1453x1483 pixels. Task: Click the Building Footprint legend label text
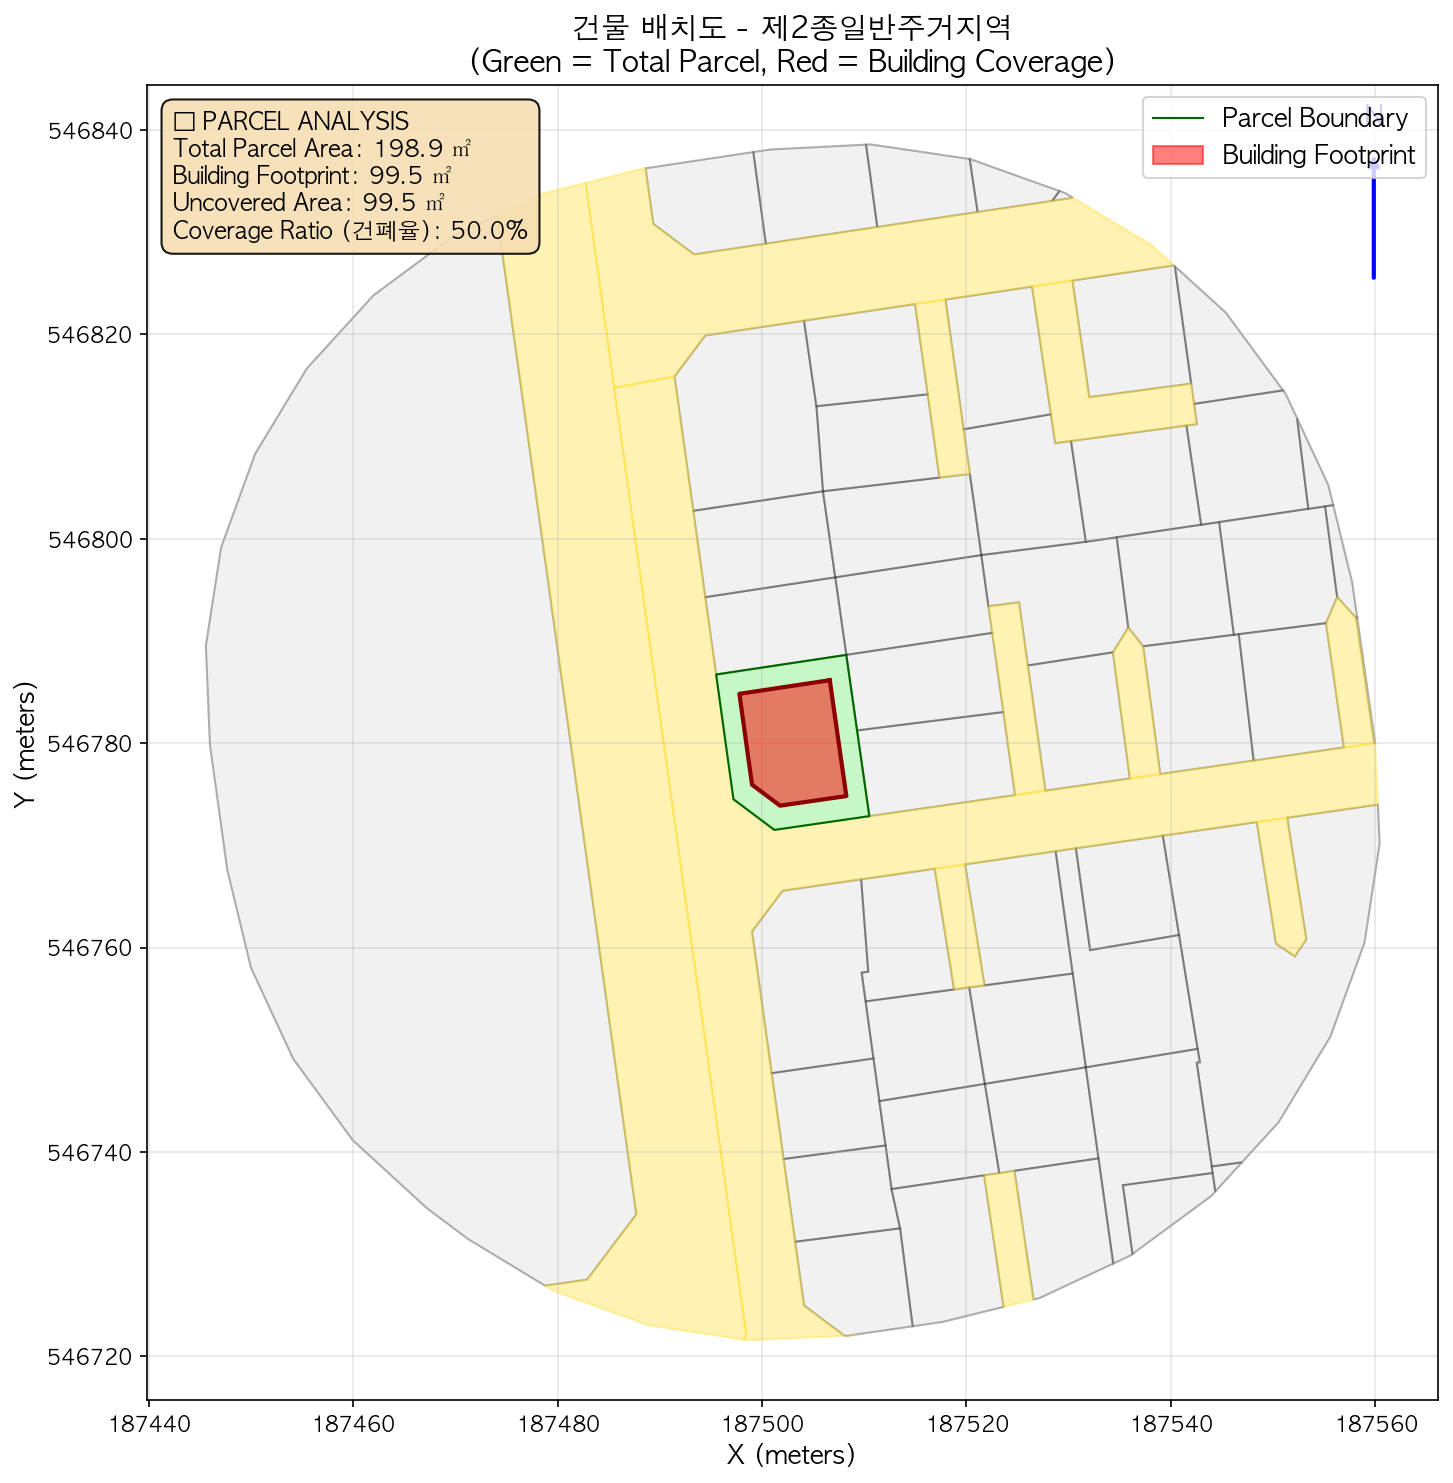(1318, 155)
